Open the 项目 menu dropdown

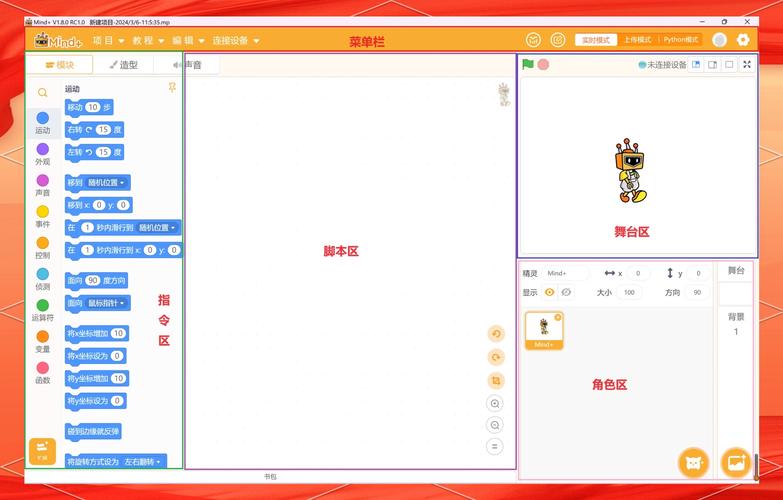click(108, 41)
